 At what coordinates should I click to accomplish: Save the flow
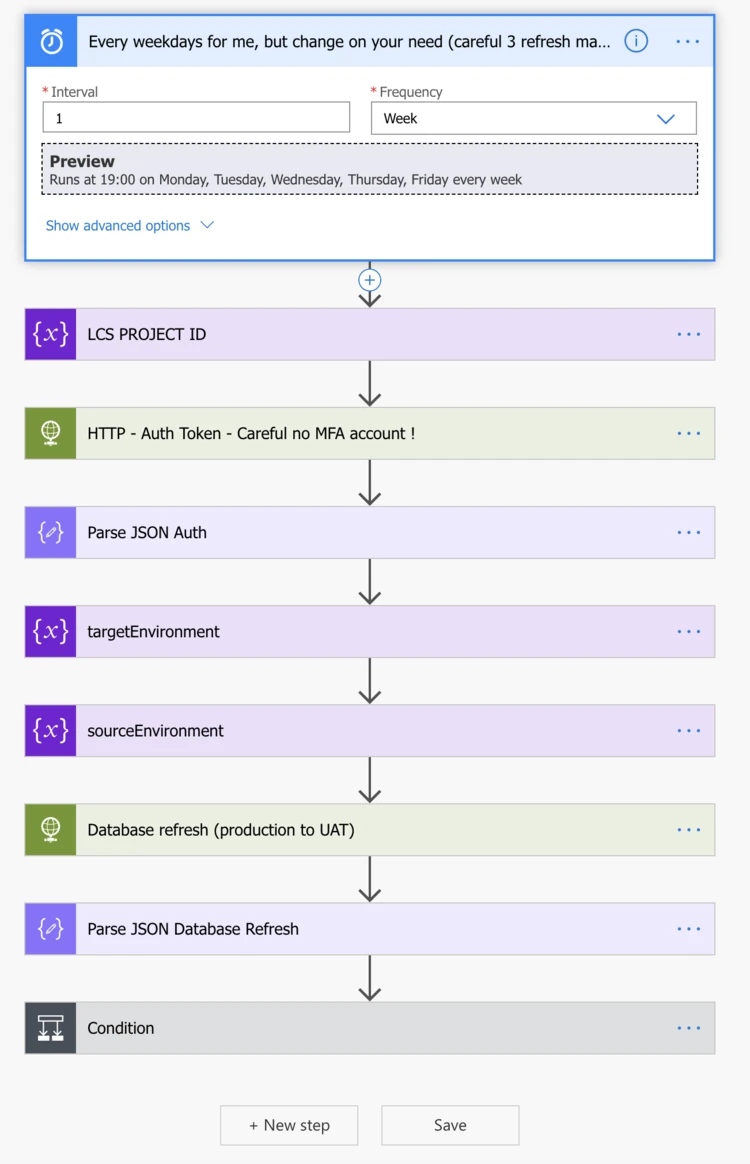[x=450, y=1125]
